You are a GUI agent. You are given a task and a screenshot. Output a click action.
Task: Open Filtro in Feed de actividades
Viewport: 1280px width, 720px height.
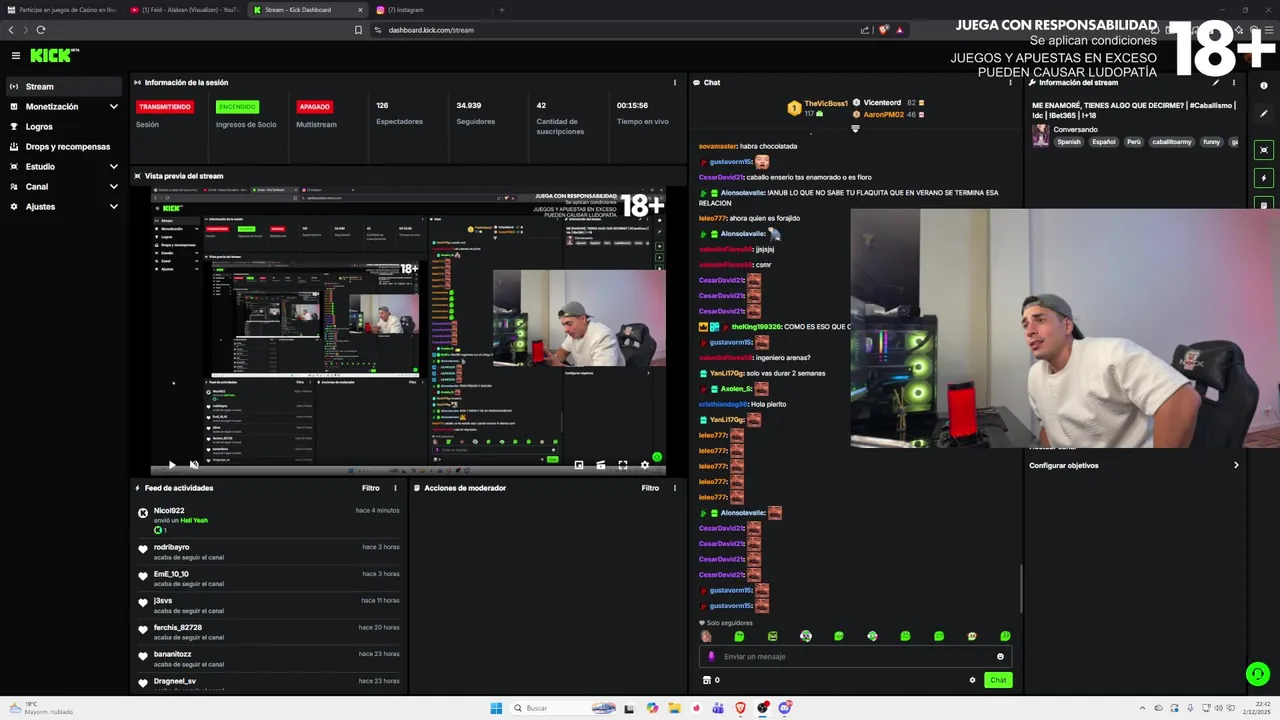pyautogui.click(x=371, y=488)
